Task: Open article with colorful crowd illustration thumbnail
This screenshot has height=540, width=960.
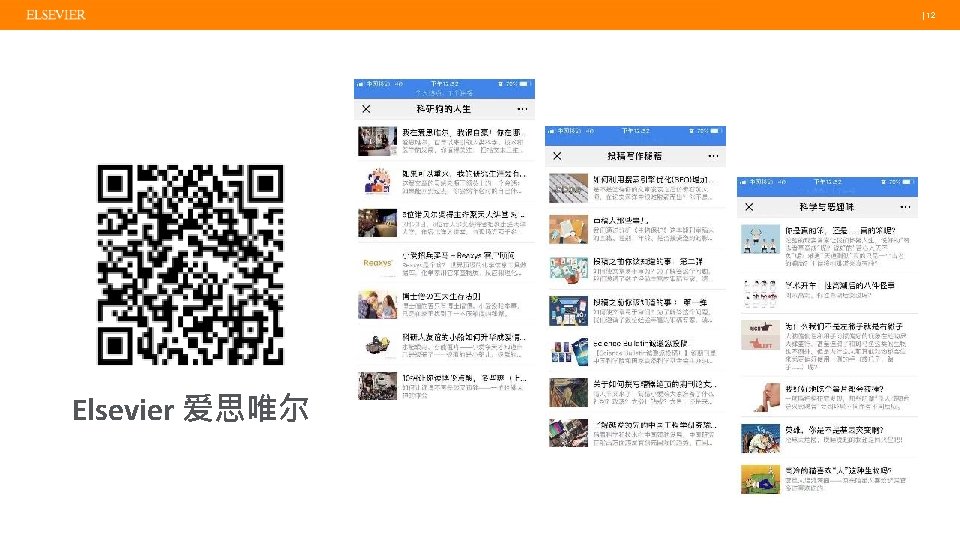Action: (377, 182)
